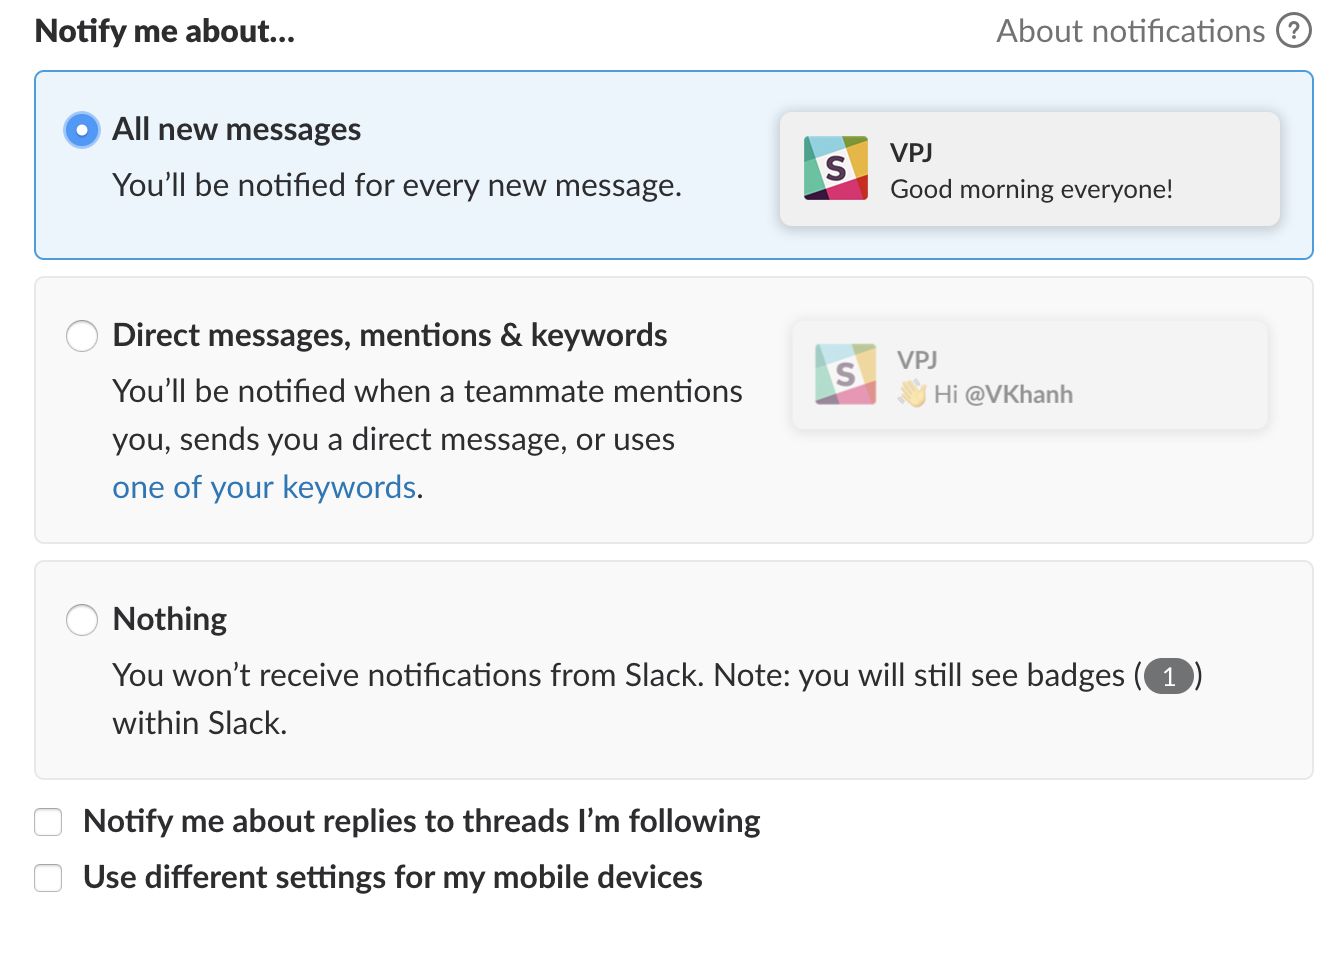This screenshot has height=970, width=1342.
Task: Click 'Direct messages, mentions & keywords' label text
Action: pos(389,336)
